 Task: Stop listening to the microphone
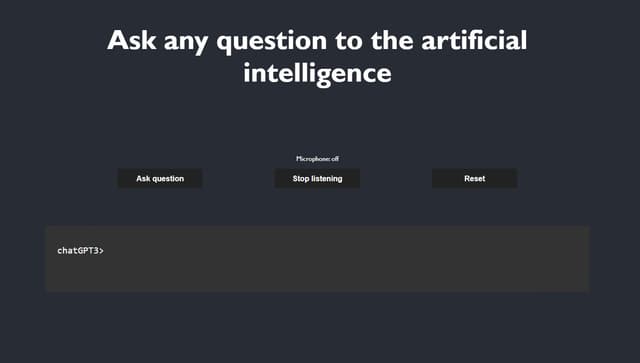click(317, 178)
